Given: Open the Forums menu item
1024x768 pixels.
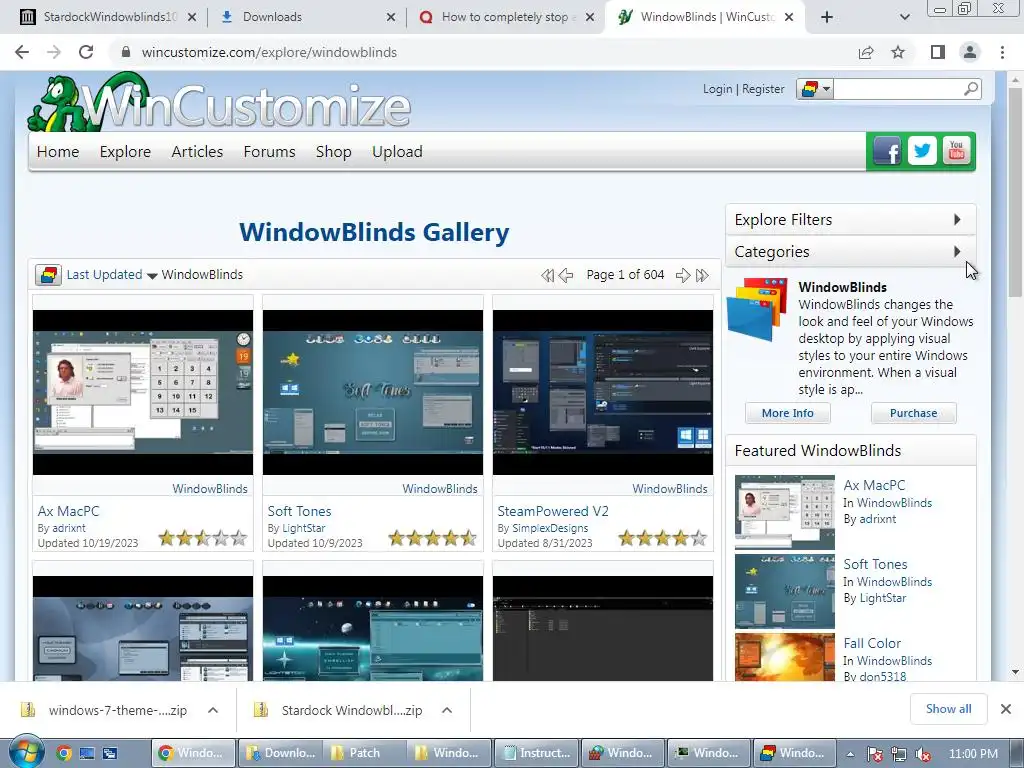Looking at the screenshot, I should [x=269, y=152].
